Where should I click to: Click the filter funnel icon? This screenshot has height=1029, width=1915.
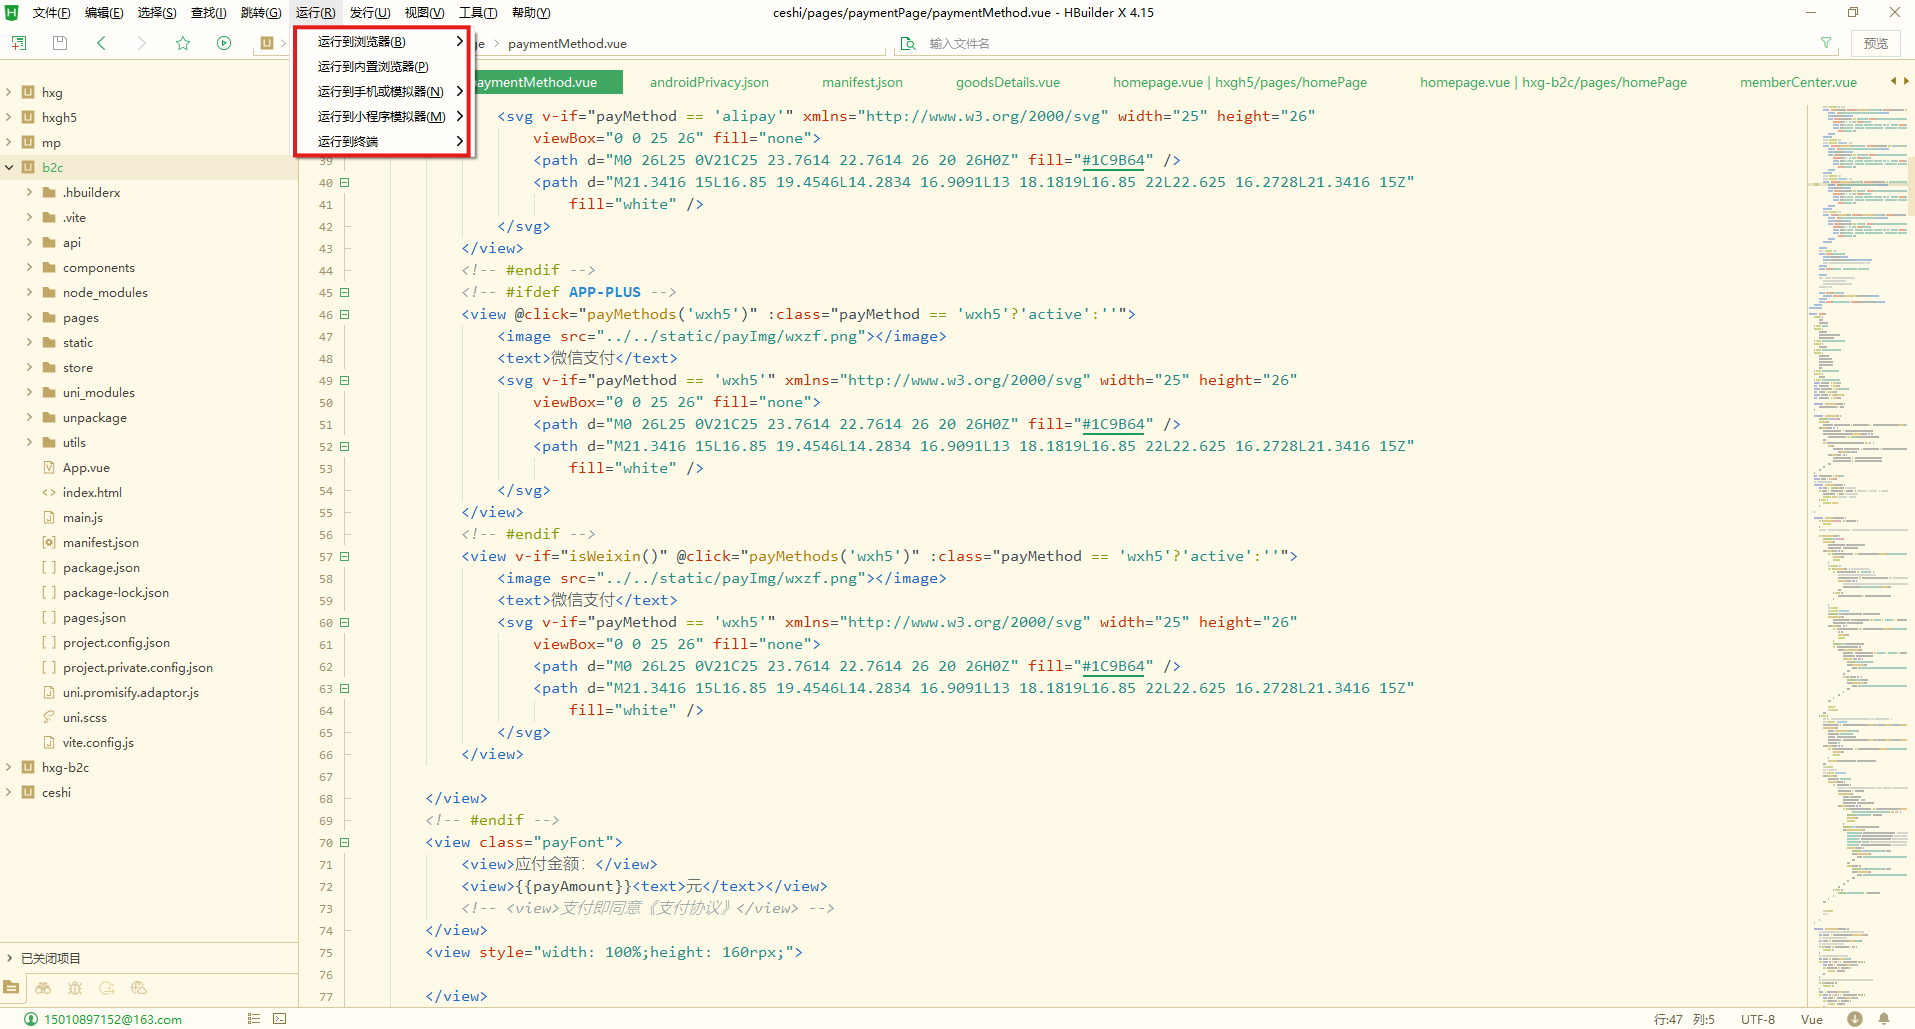click(1826, 43)
